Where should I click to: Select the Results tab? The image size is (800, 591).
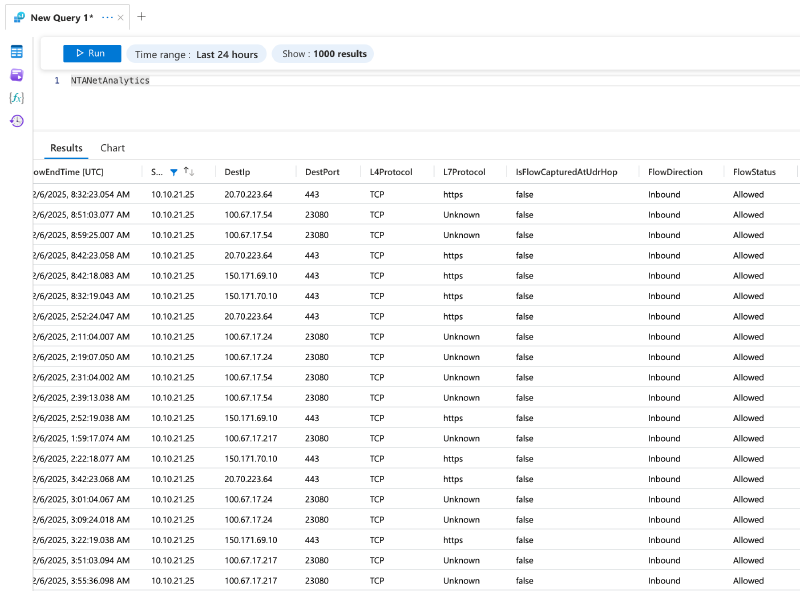pyautogui.click(x=66, y=148)
